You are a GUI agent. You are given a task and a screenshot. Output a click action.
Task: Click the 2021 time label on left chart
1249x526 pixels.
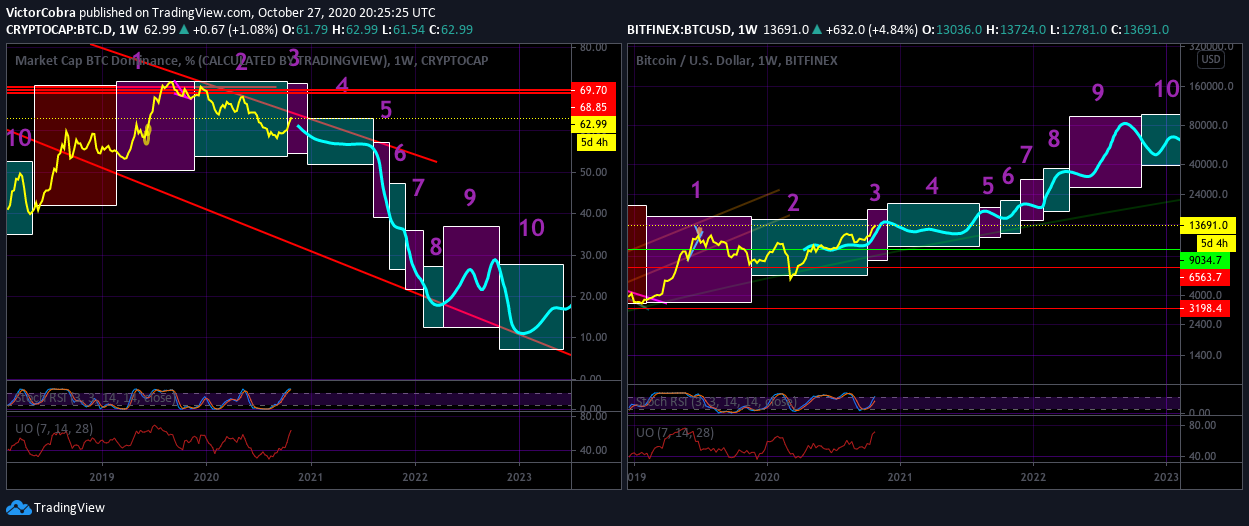(x=310, y=478)
